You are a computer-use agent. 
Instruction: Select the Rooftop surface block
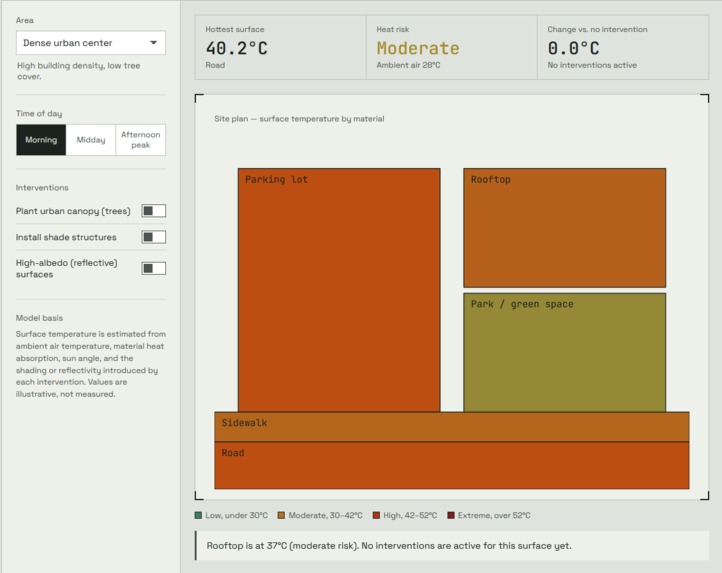[565, 228]
